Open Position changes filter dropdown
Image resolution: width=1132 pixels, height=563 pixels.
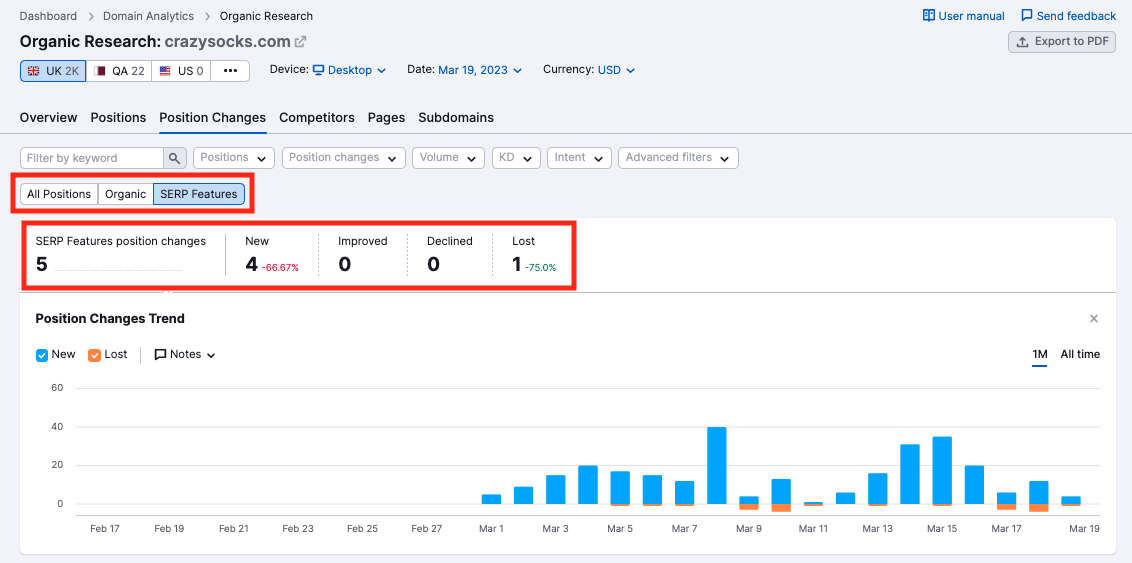click(344, 158)
